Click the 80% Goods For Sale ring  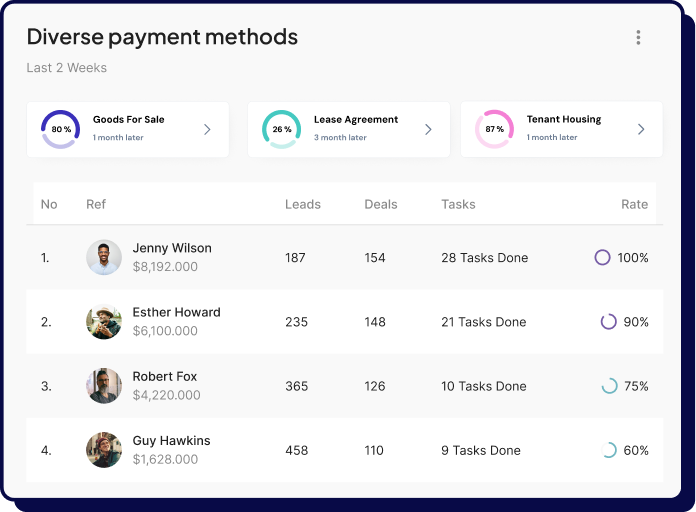click(60, 129)
